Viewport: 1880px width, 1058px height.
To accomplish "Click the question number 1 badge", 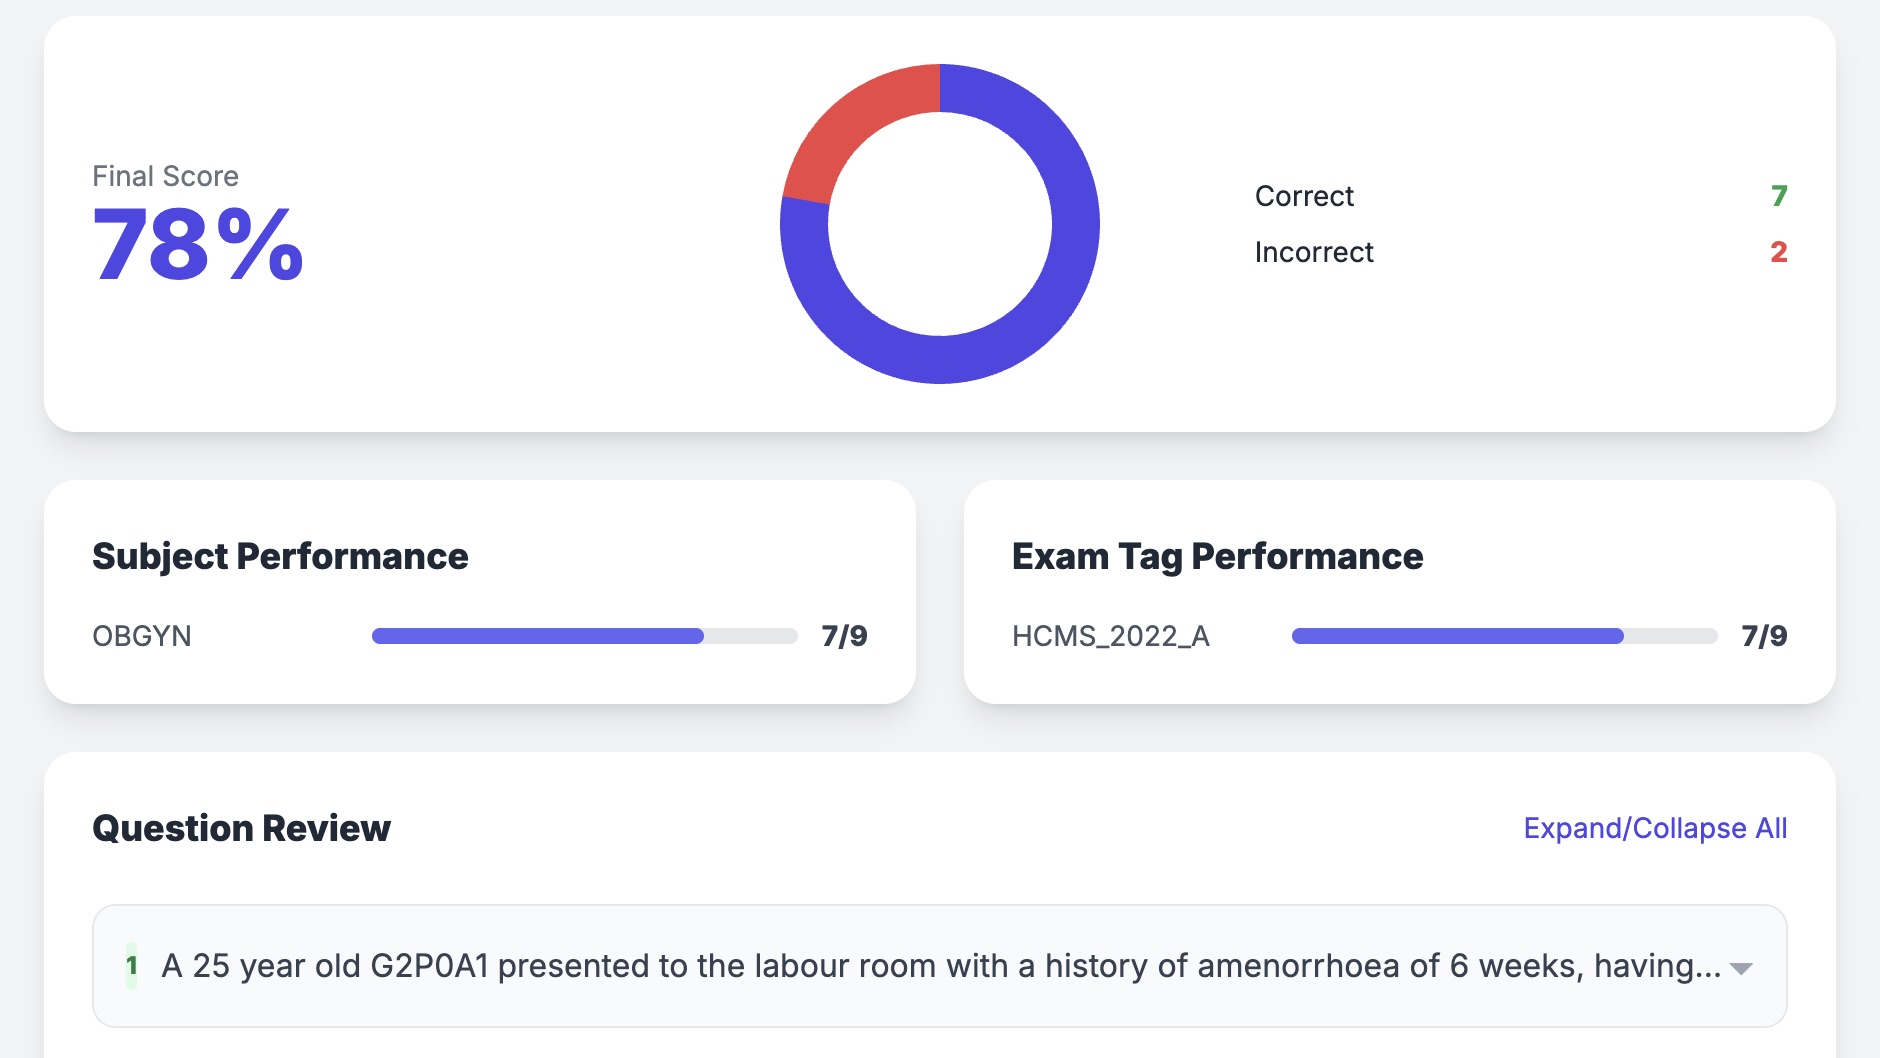I will point(131,966).
